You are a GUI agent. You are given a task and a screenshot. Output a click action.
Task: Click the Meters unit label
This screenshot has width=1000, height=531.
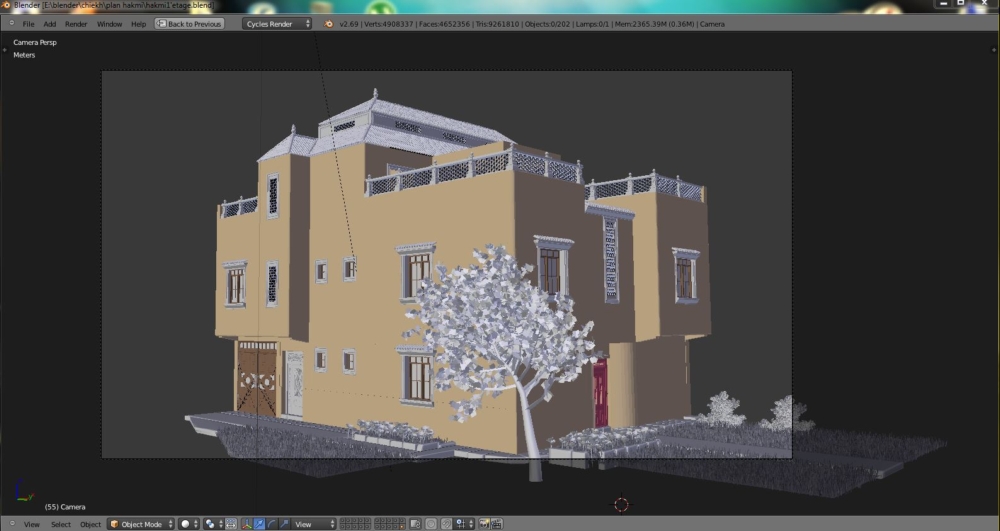tap(24, 55)
